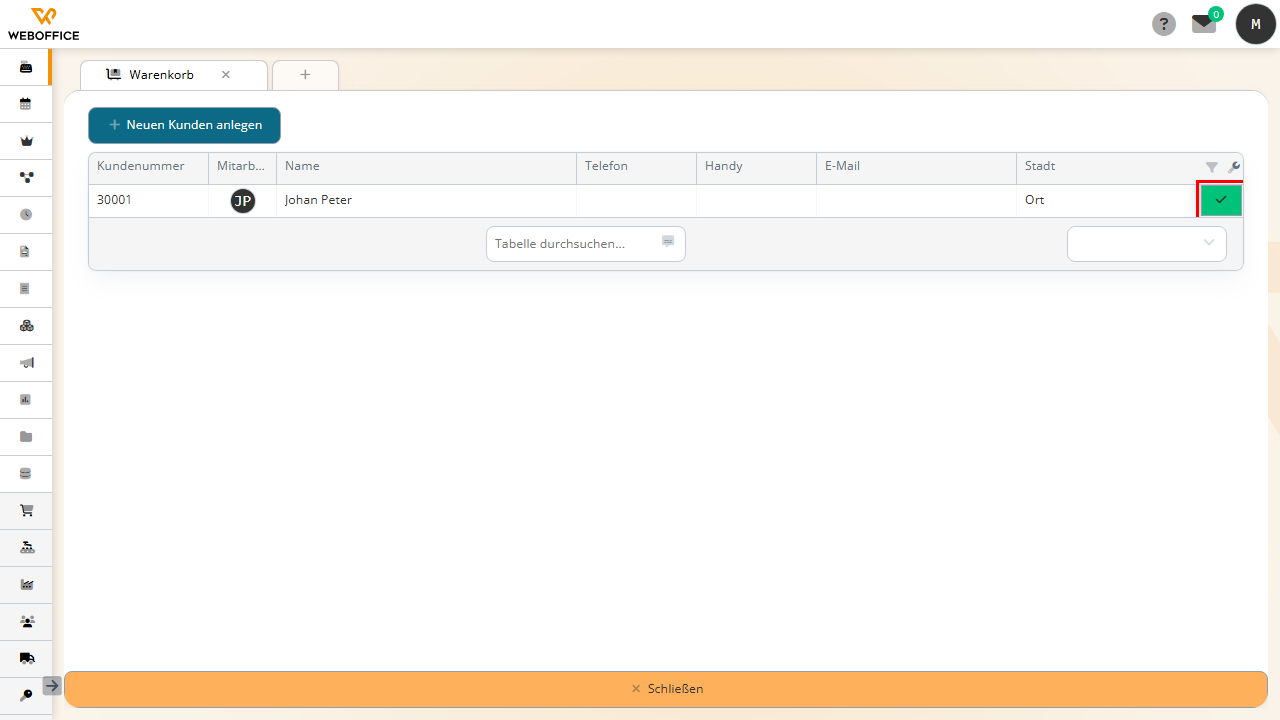This screenshot has height=720, width=1280.
Task: Open the conveyor belt sidebar icon
Action: click(x=26, y=547)
